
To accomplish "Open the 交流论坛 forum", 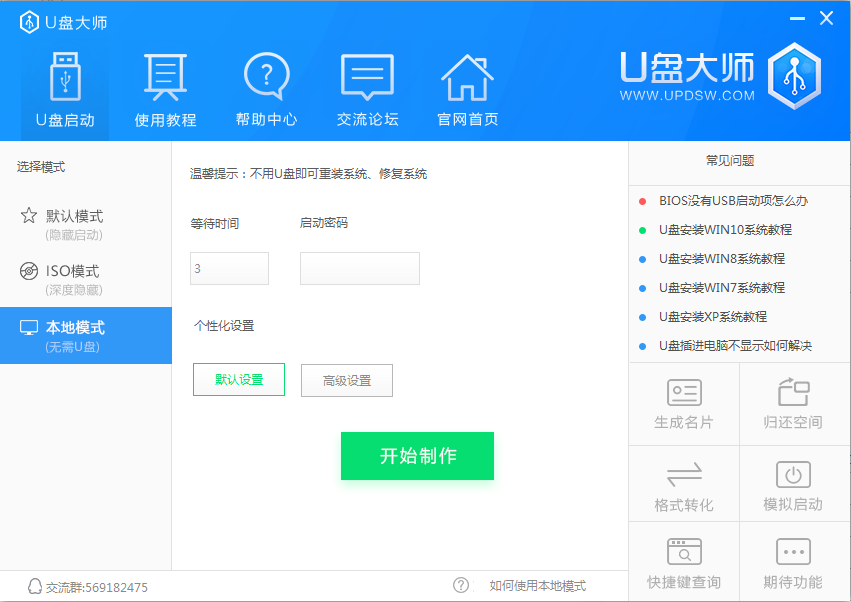I will [367, 90].
